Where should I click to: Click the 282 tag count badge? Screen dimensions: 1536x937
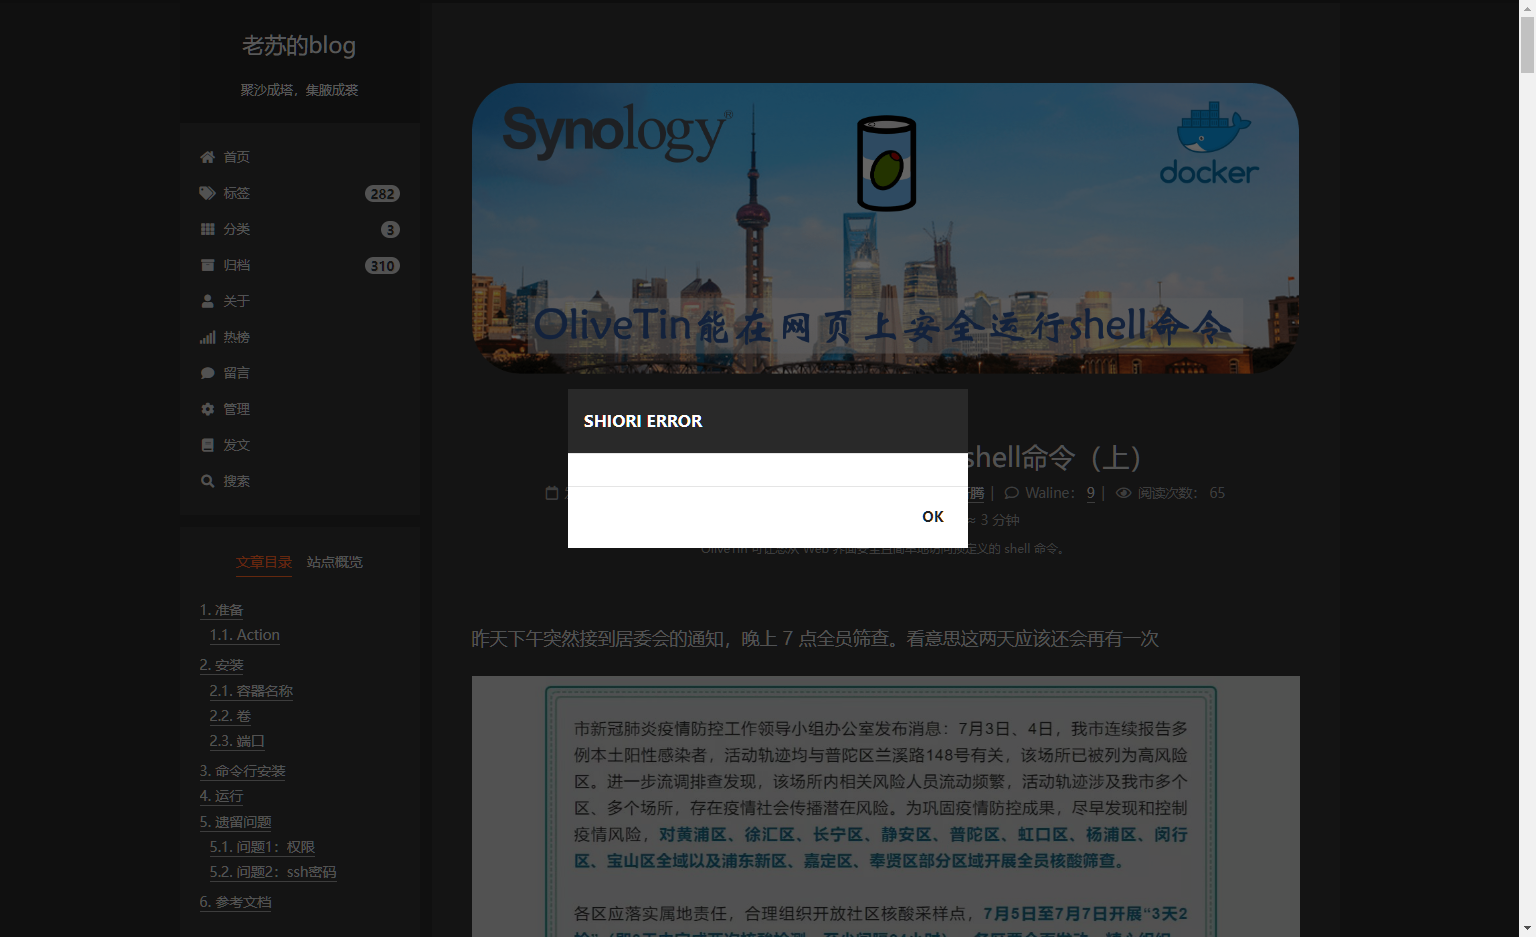[x=382, y=194]
